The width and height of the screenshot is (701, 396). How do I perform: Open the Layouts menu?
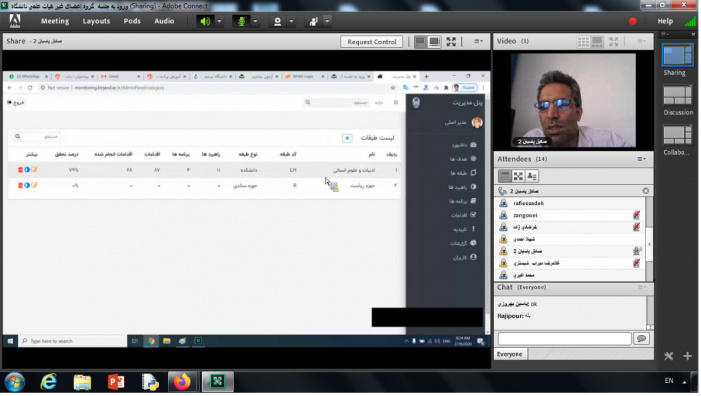click(x=96, y=21)
